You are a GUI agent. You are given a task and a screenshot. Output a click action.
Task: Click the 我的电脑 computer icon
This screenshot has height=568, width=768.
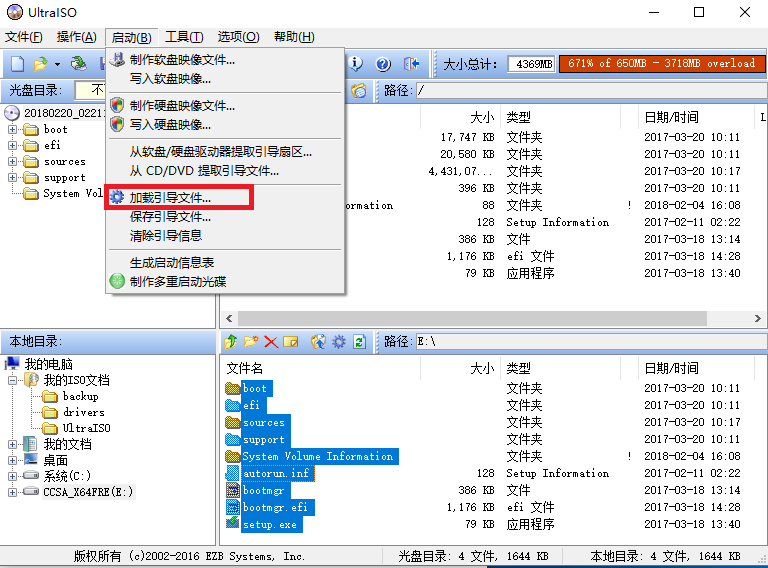pos(12,364)
